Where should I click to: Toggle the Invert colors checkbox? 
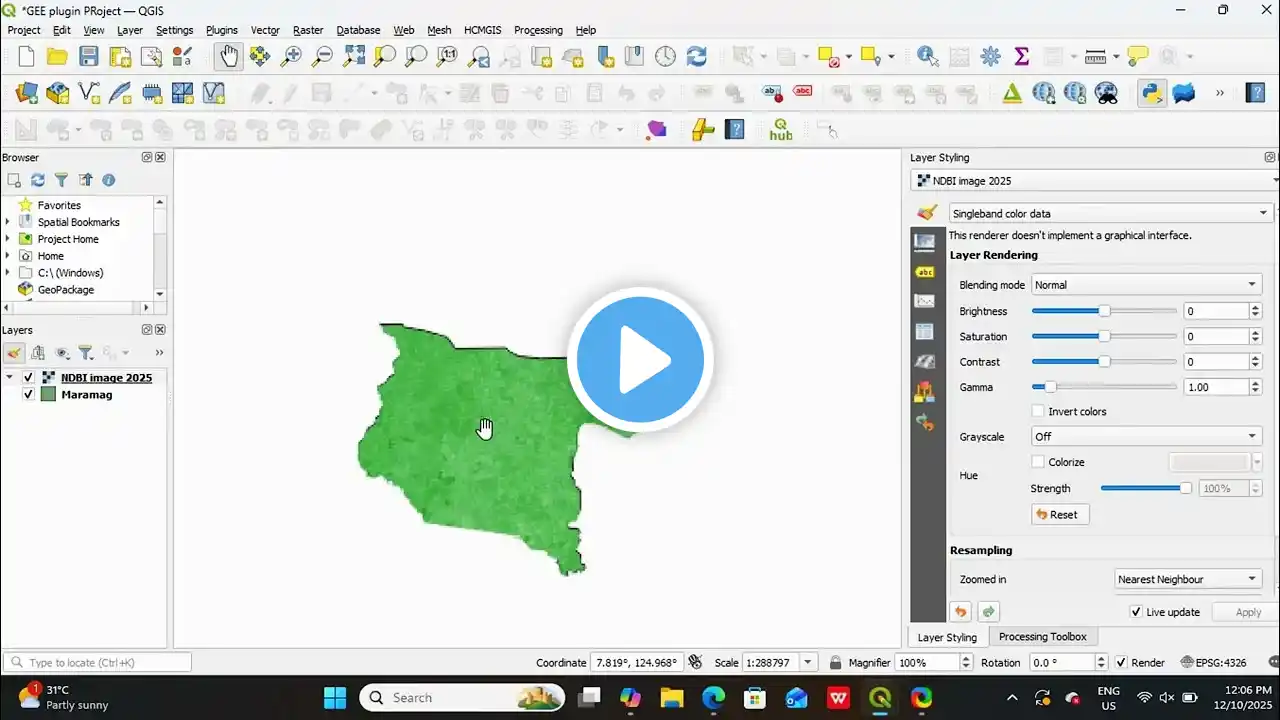point(1038,411)
